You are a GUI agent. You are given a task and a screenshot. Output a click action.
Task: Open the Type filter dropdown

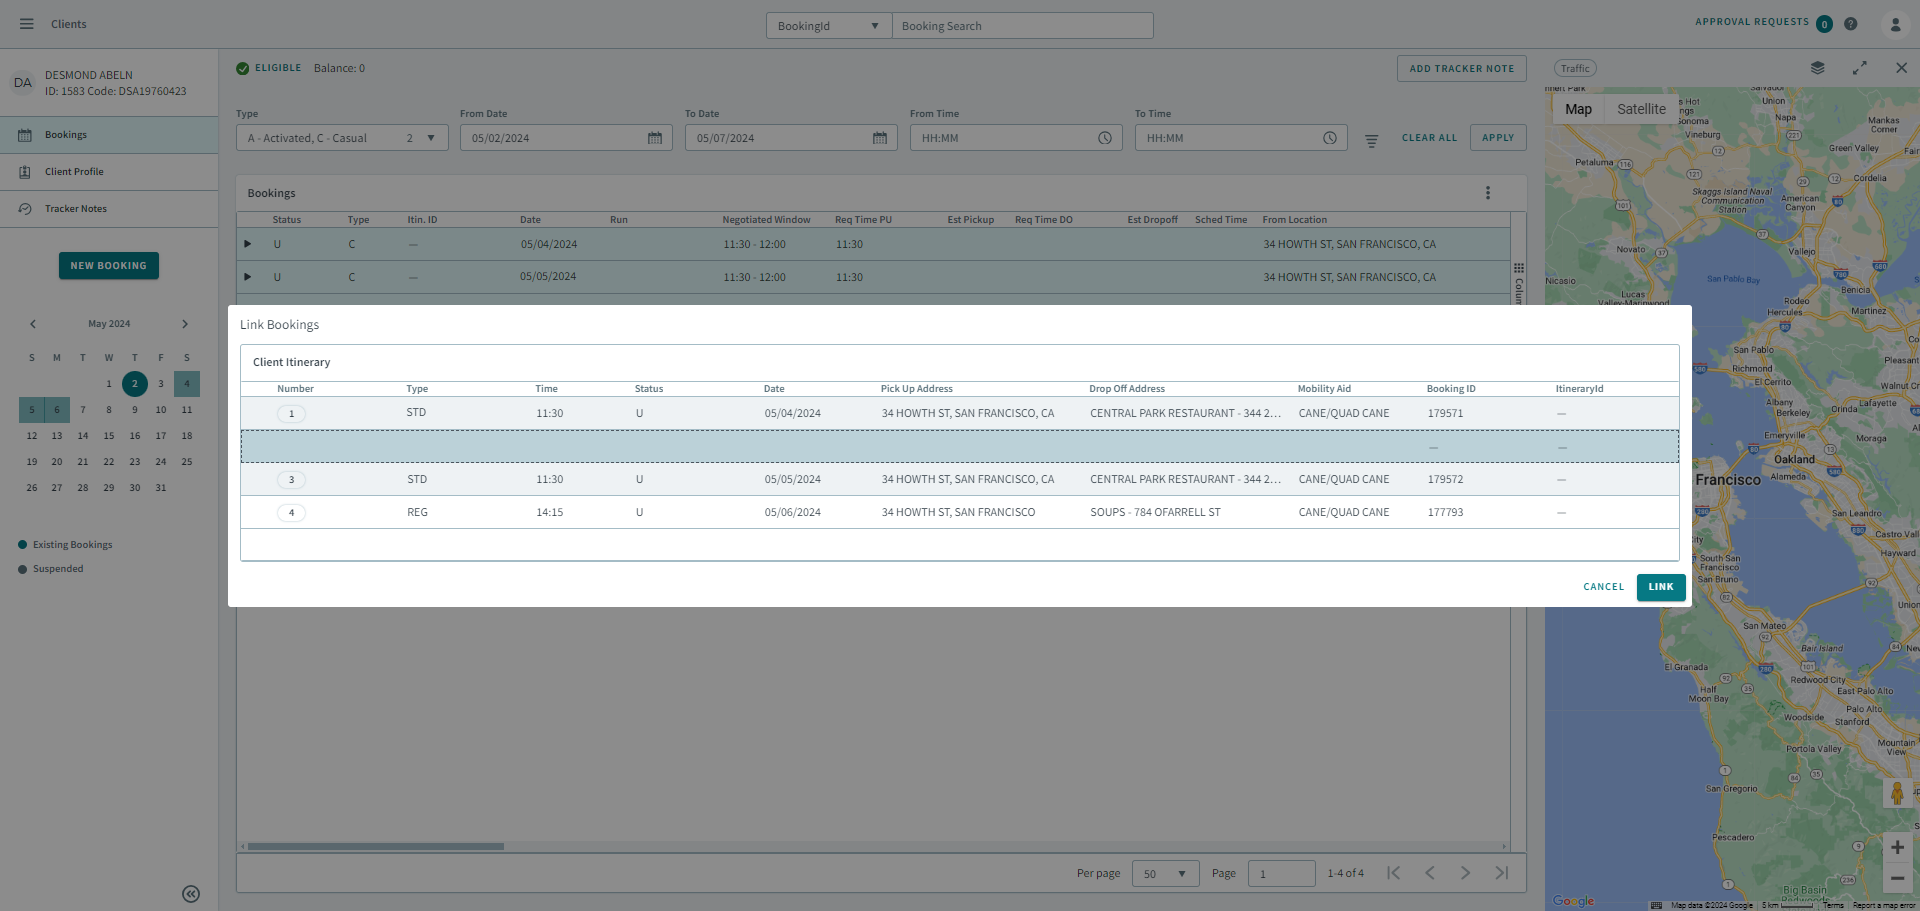pos(341,137)
